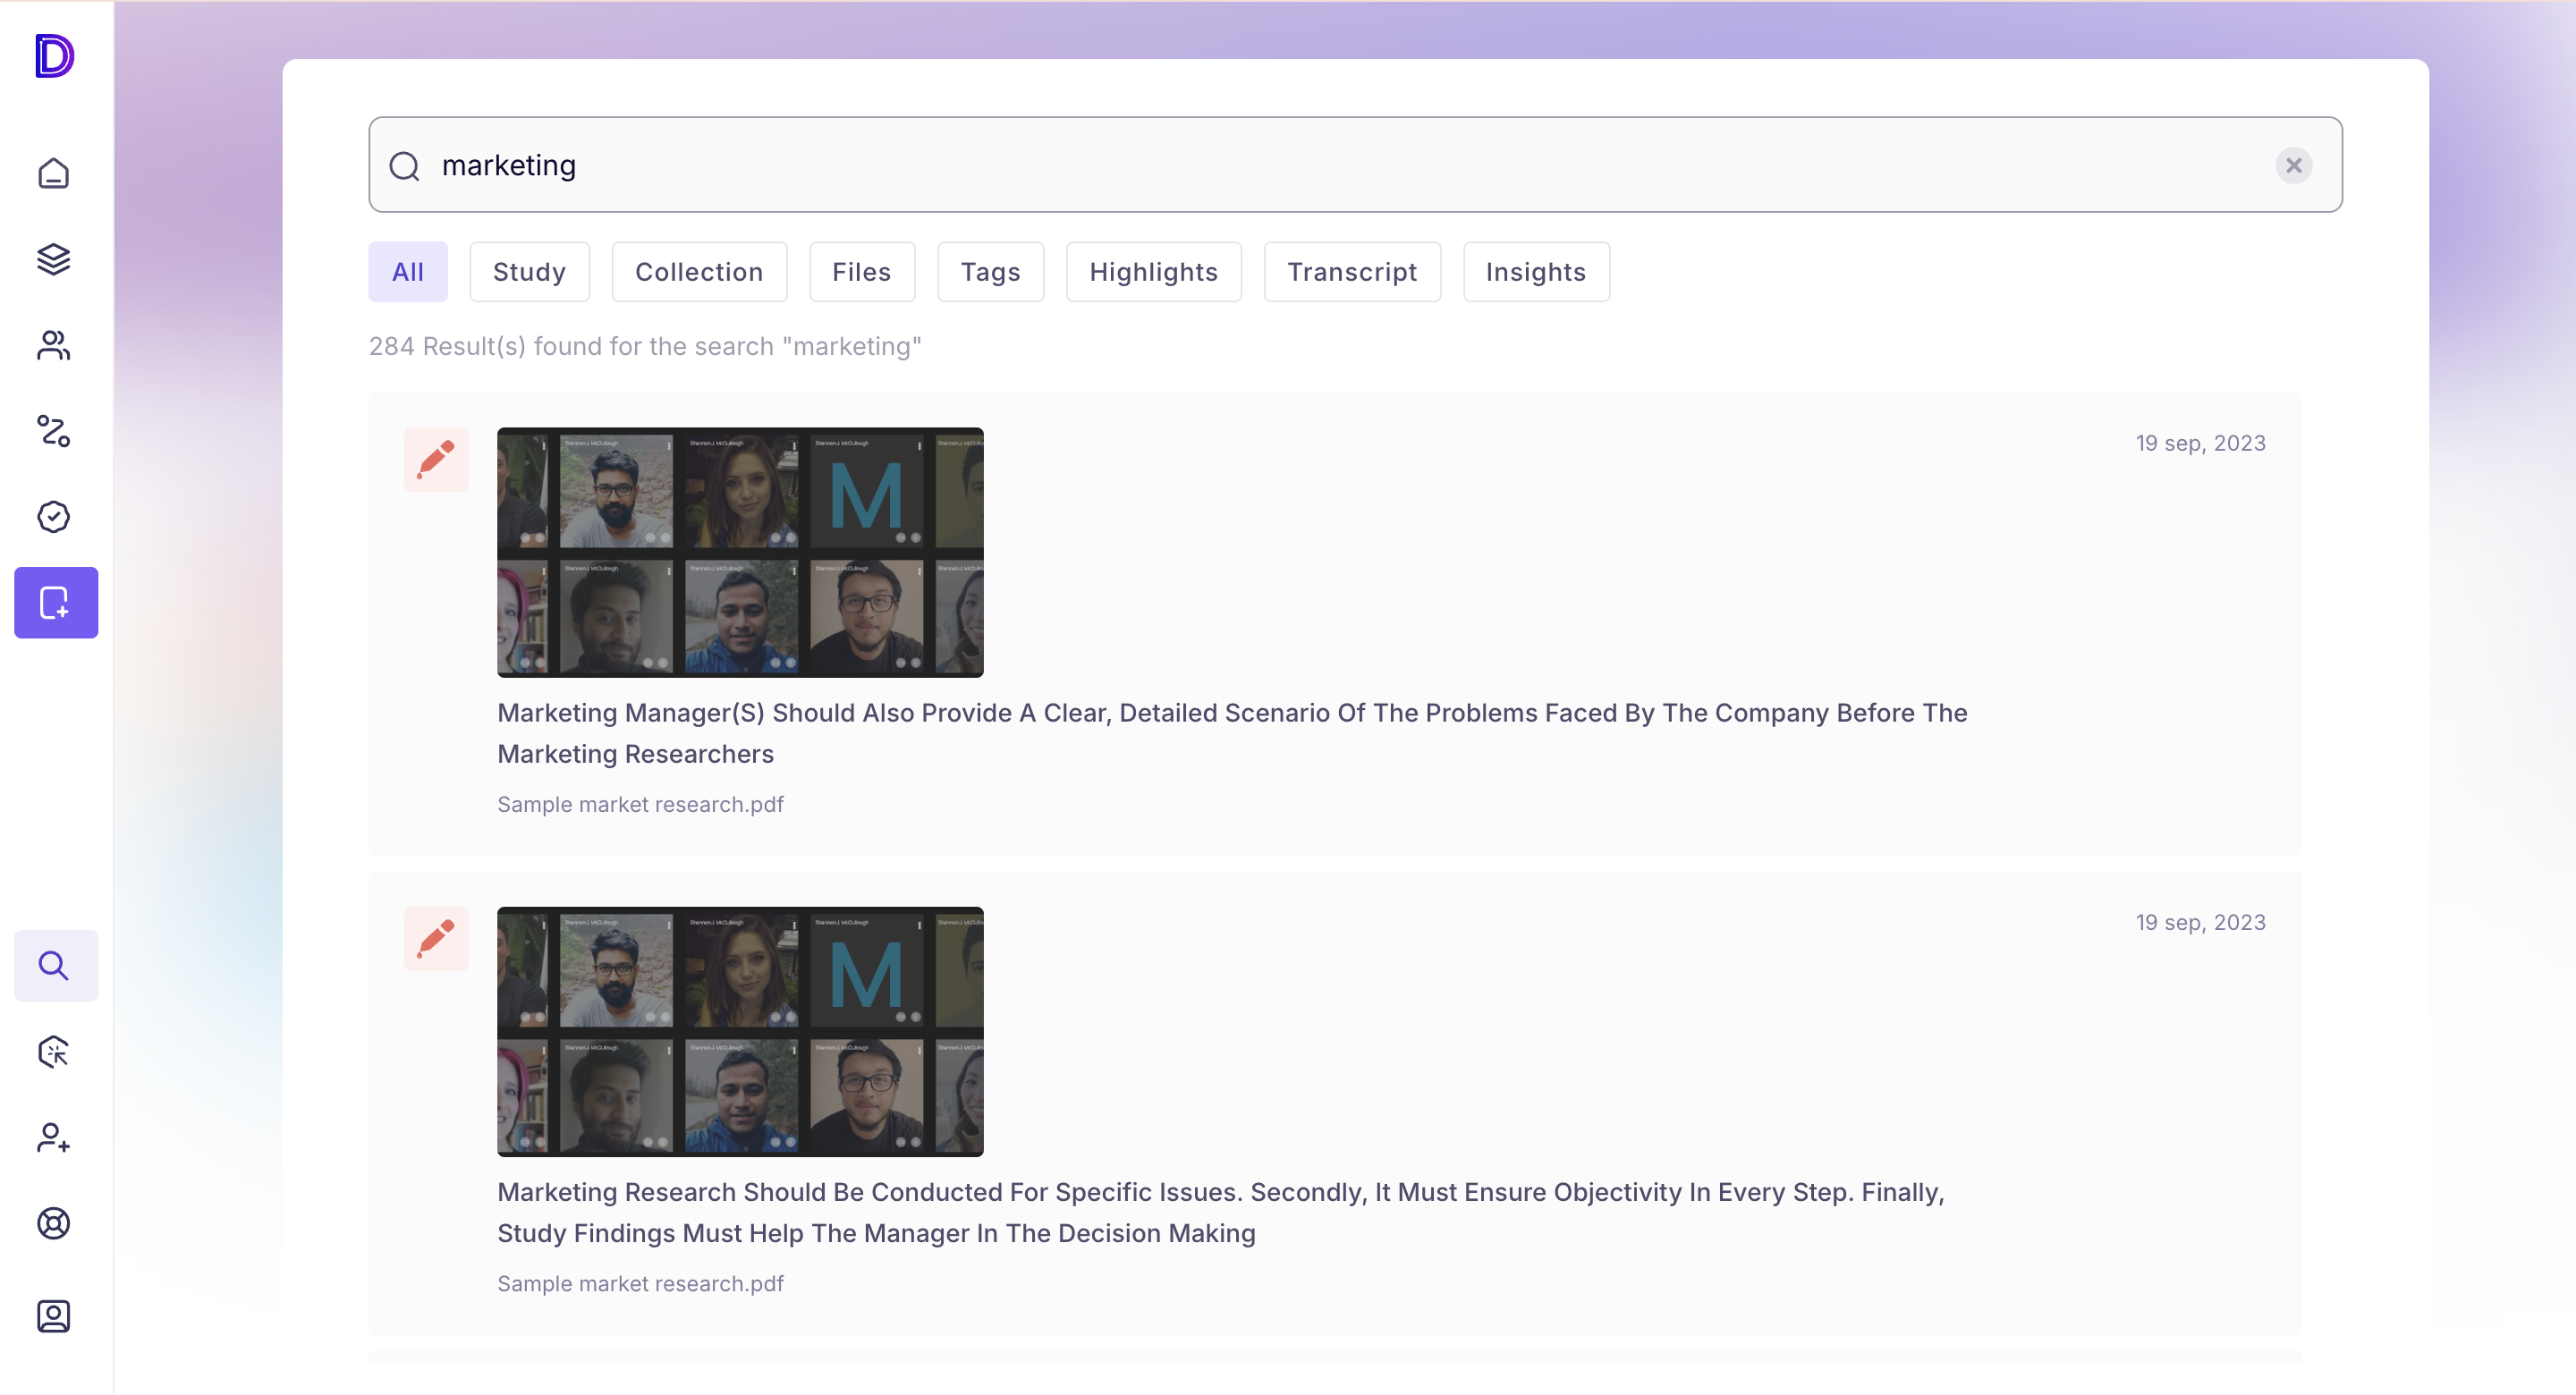Open the 'Marketing Manager(S) Should Also Provide' result
This screenshot has width=2576, height=1395.
[x=1232, y=733]
